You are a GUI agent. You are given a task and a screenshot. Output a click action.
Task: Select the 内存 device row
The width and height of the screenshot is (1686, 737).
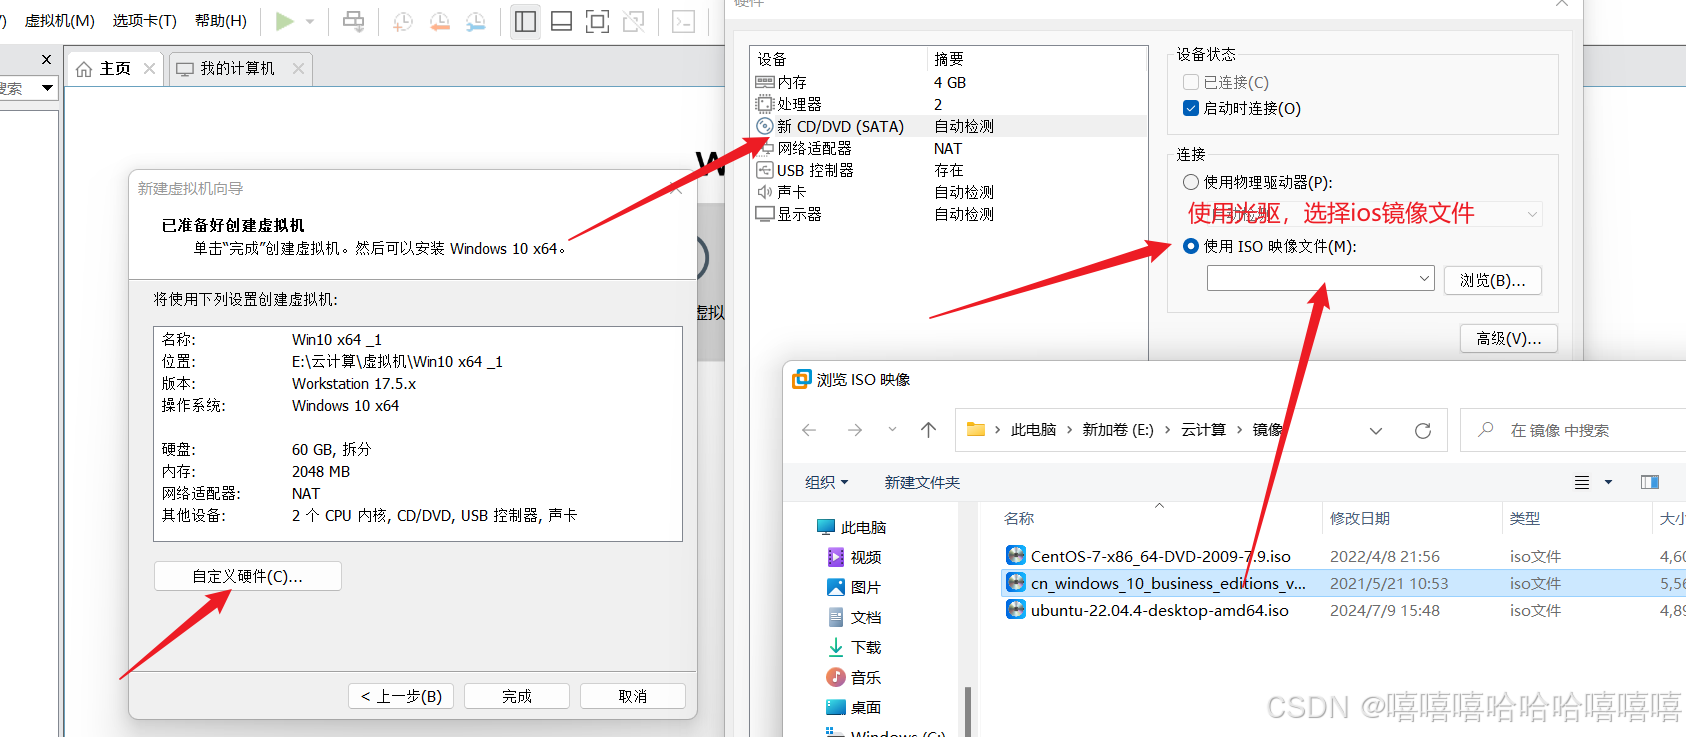(950, 82)
